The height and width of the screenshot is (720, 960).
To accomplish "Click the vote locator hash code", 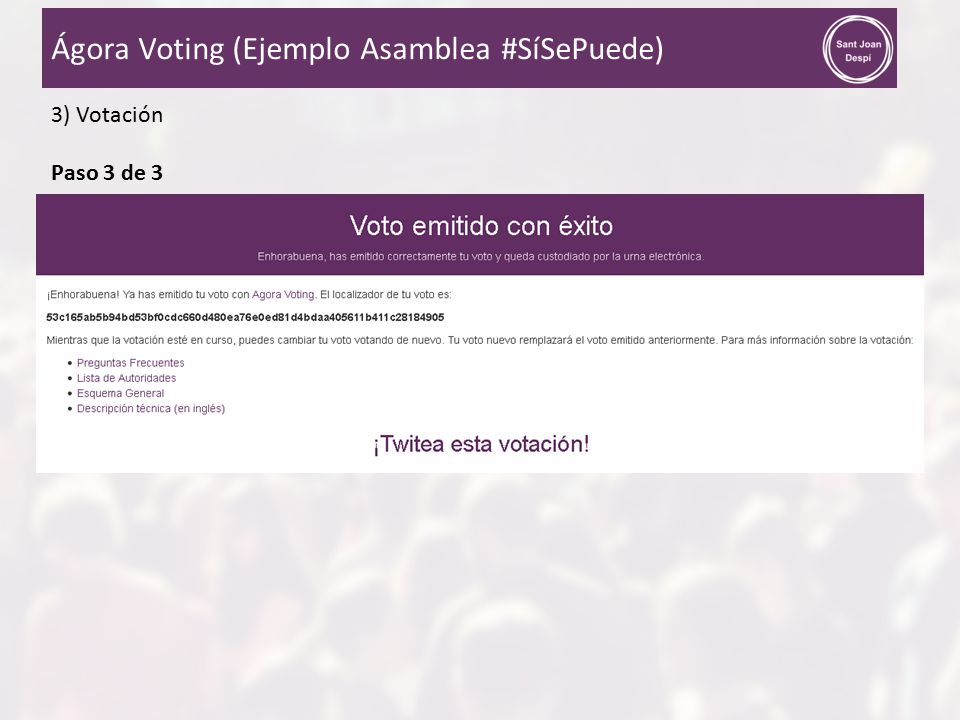I will (x=245, y=317).
